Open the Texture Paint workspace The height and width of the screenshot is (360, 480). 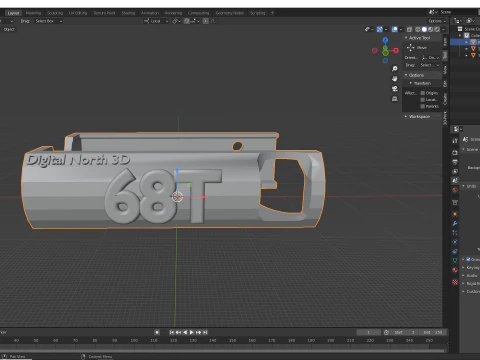click(x=104, y=13)
